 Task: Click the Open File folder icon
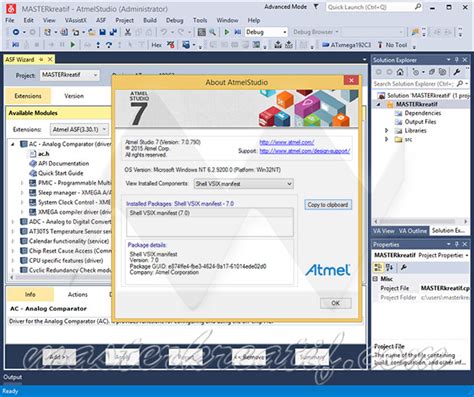[x=92, y=32]
